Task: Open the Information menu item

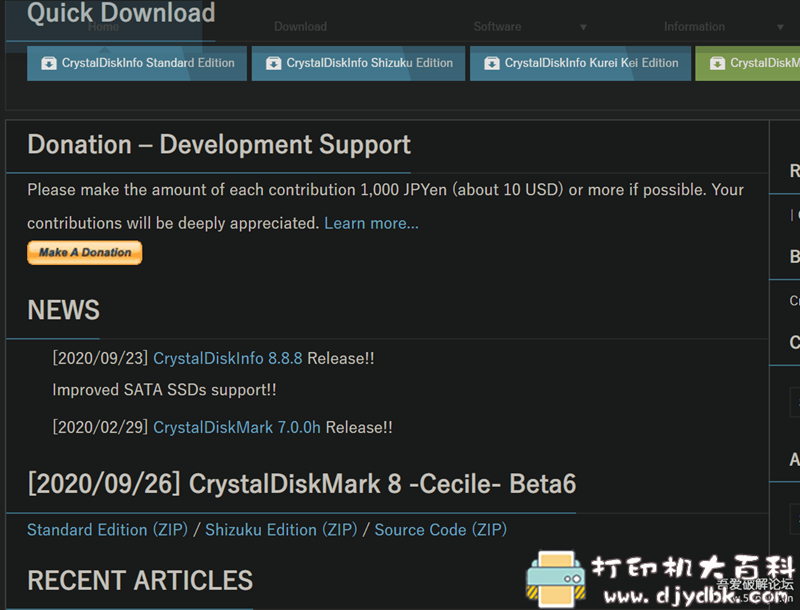Action: pos(694,27)
